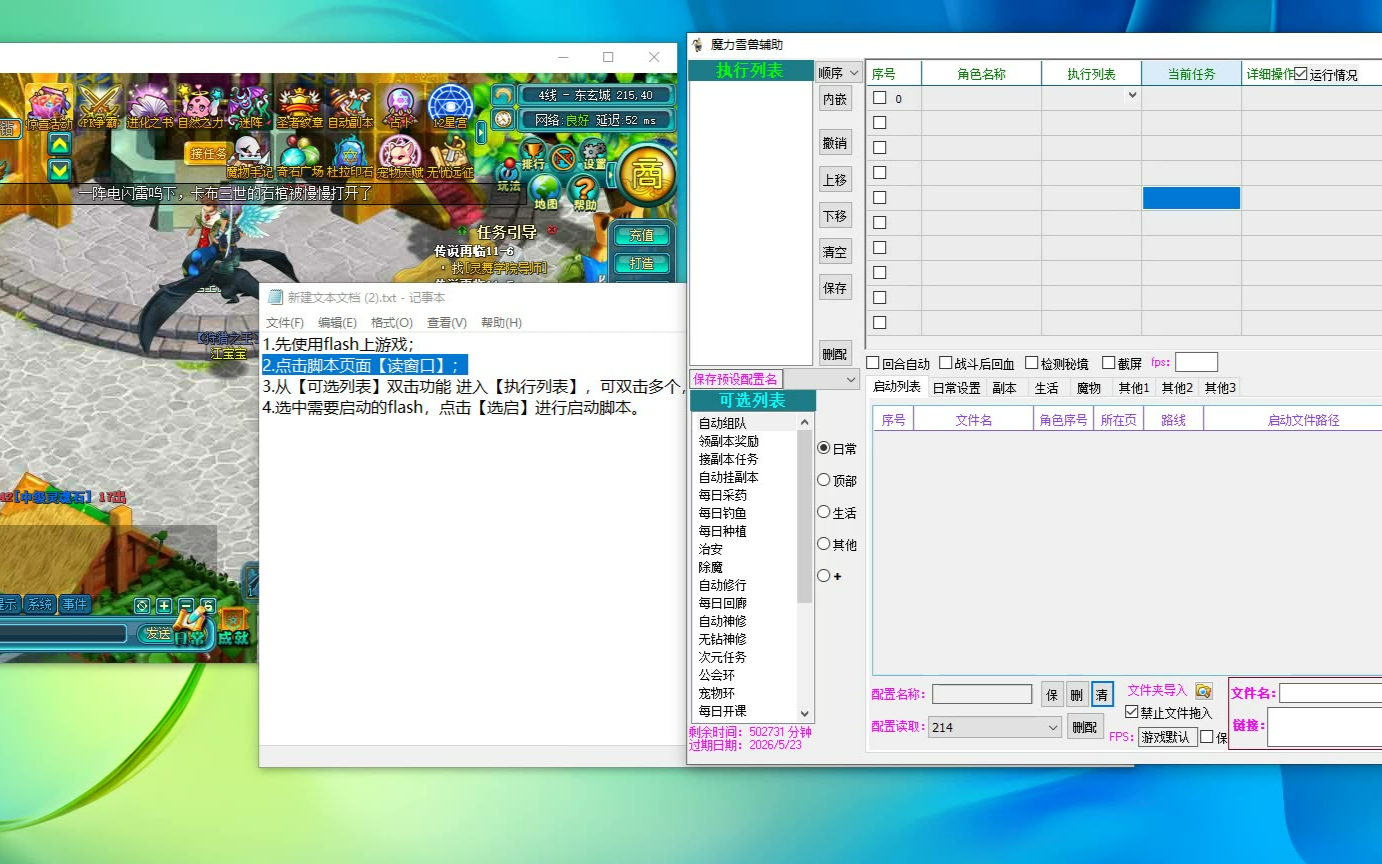Open the 迷阵 bat-winged icon
The image size is (1382, 864).
pos(249,106)
